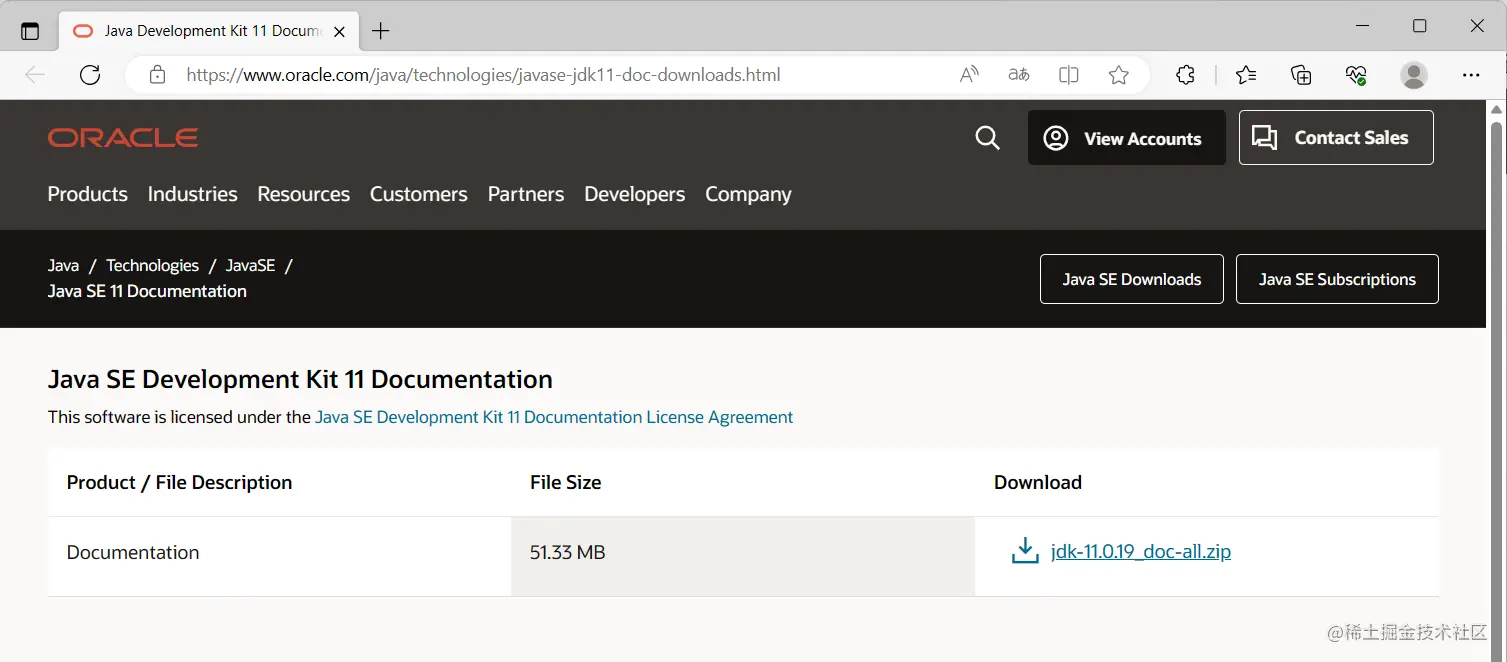Open translate page icon
Viewport: 1507px width, 662px height.
pyautogui.click(x=1019, y=75)
